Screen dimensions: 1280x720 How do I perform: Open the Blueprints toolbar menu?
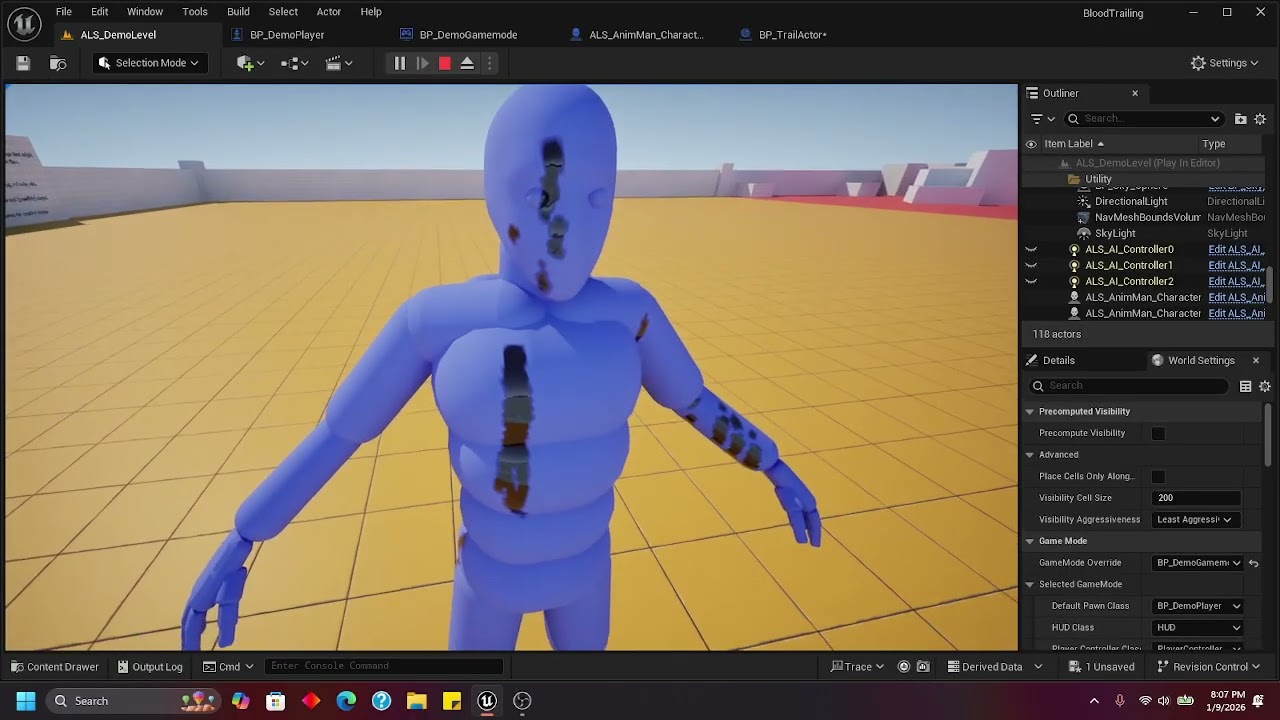point(294,63)
